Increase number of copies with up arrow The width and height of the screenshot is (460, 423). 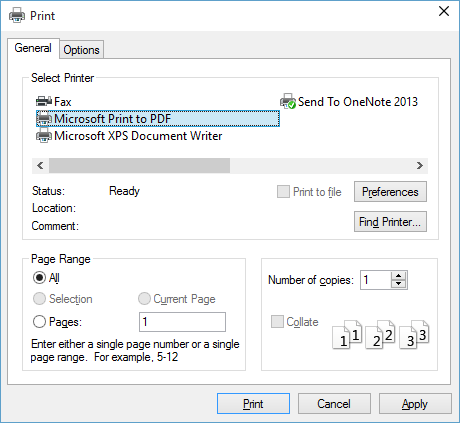click(399, 276)
